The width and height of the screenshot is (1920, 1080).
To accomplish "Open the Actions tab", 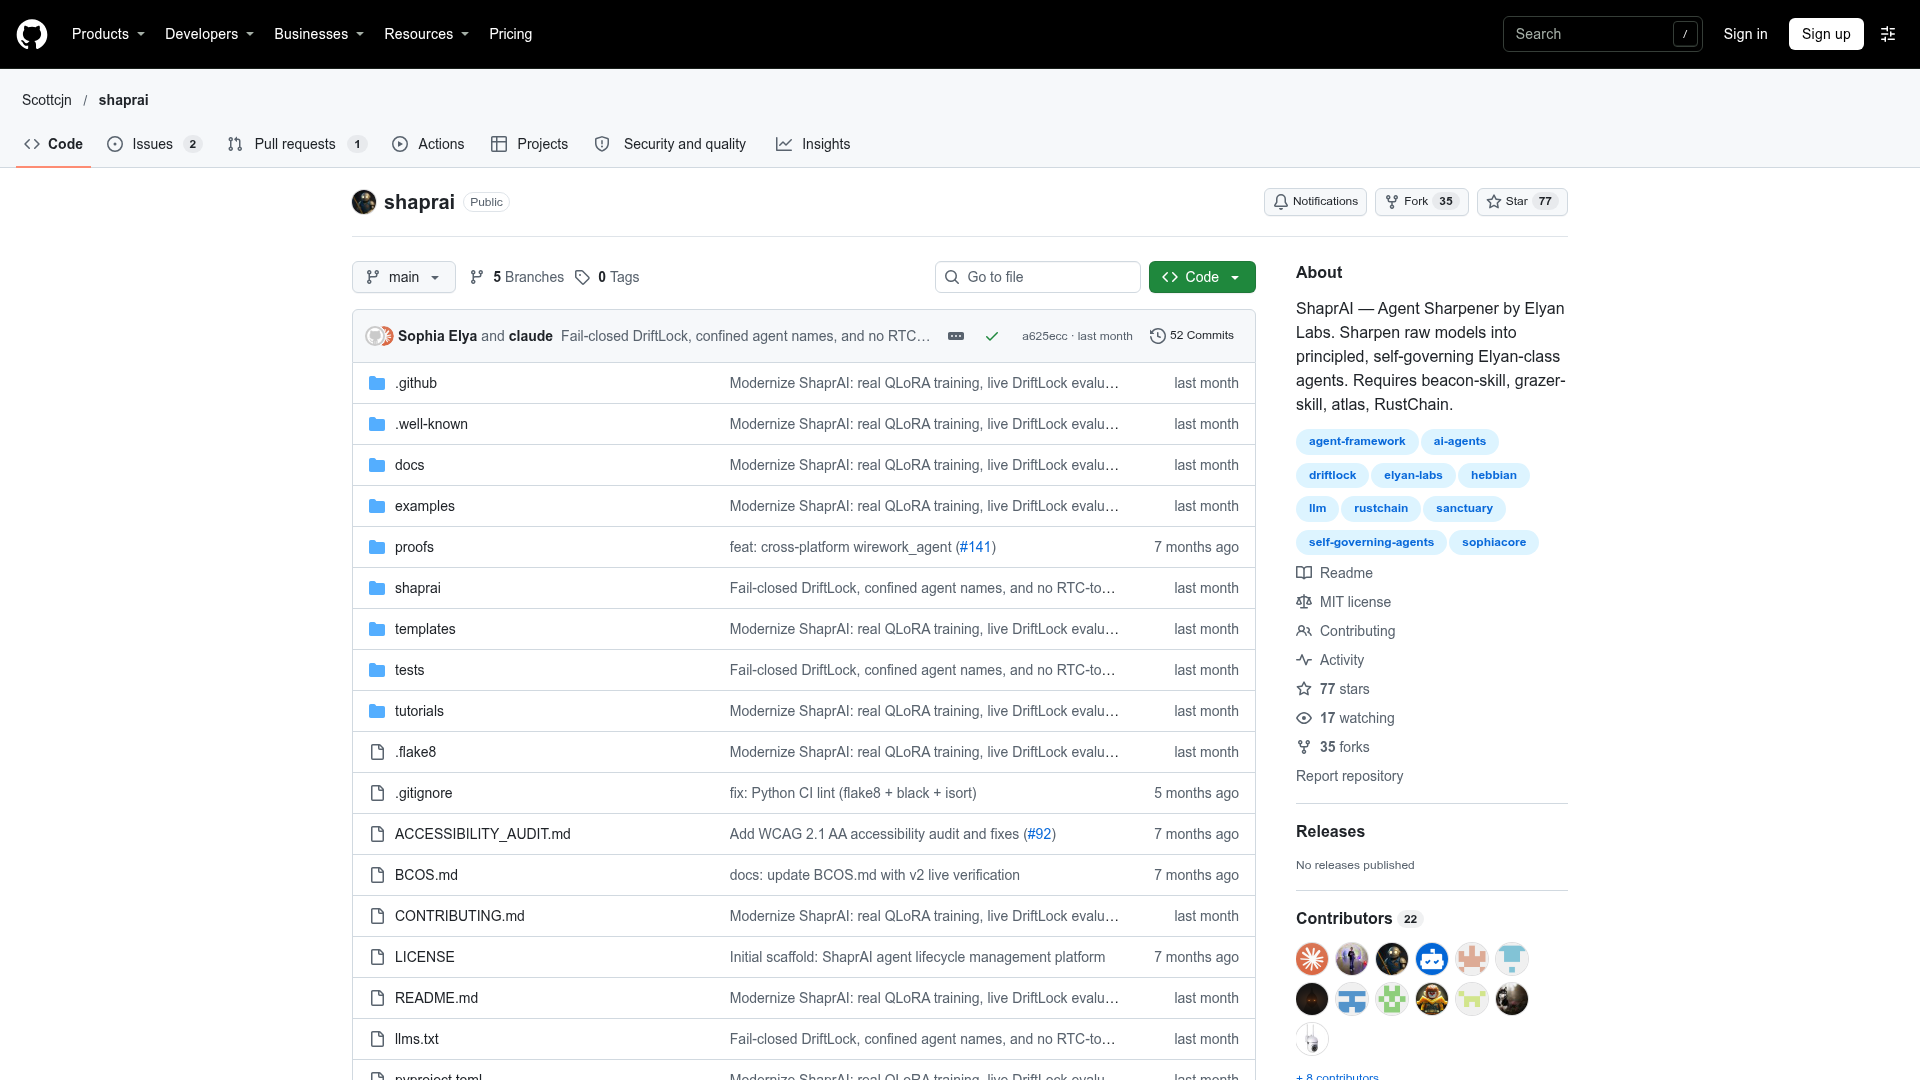I will tap(428, 144).
